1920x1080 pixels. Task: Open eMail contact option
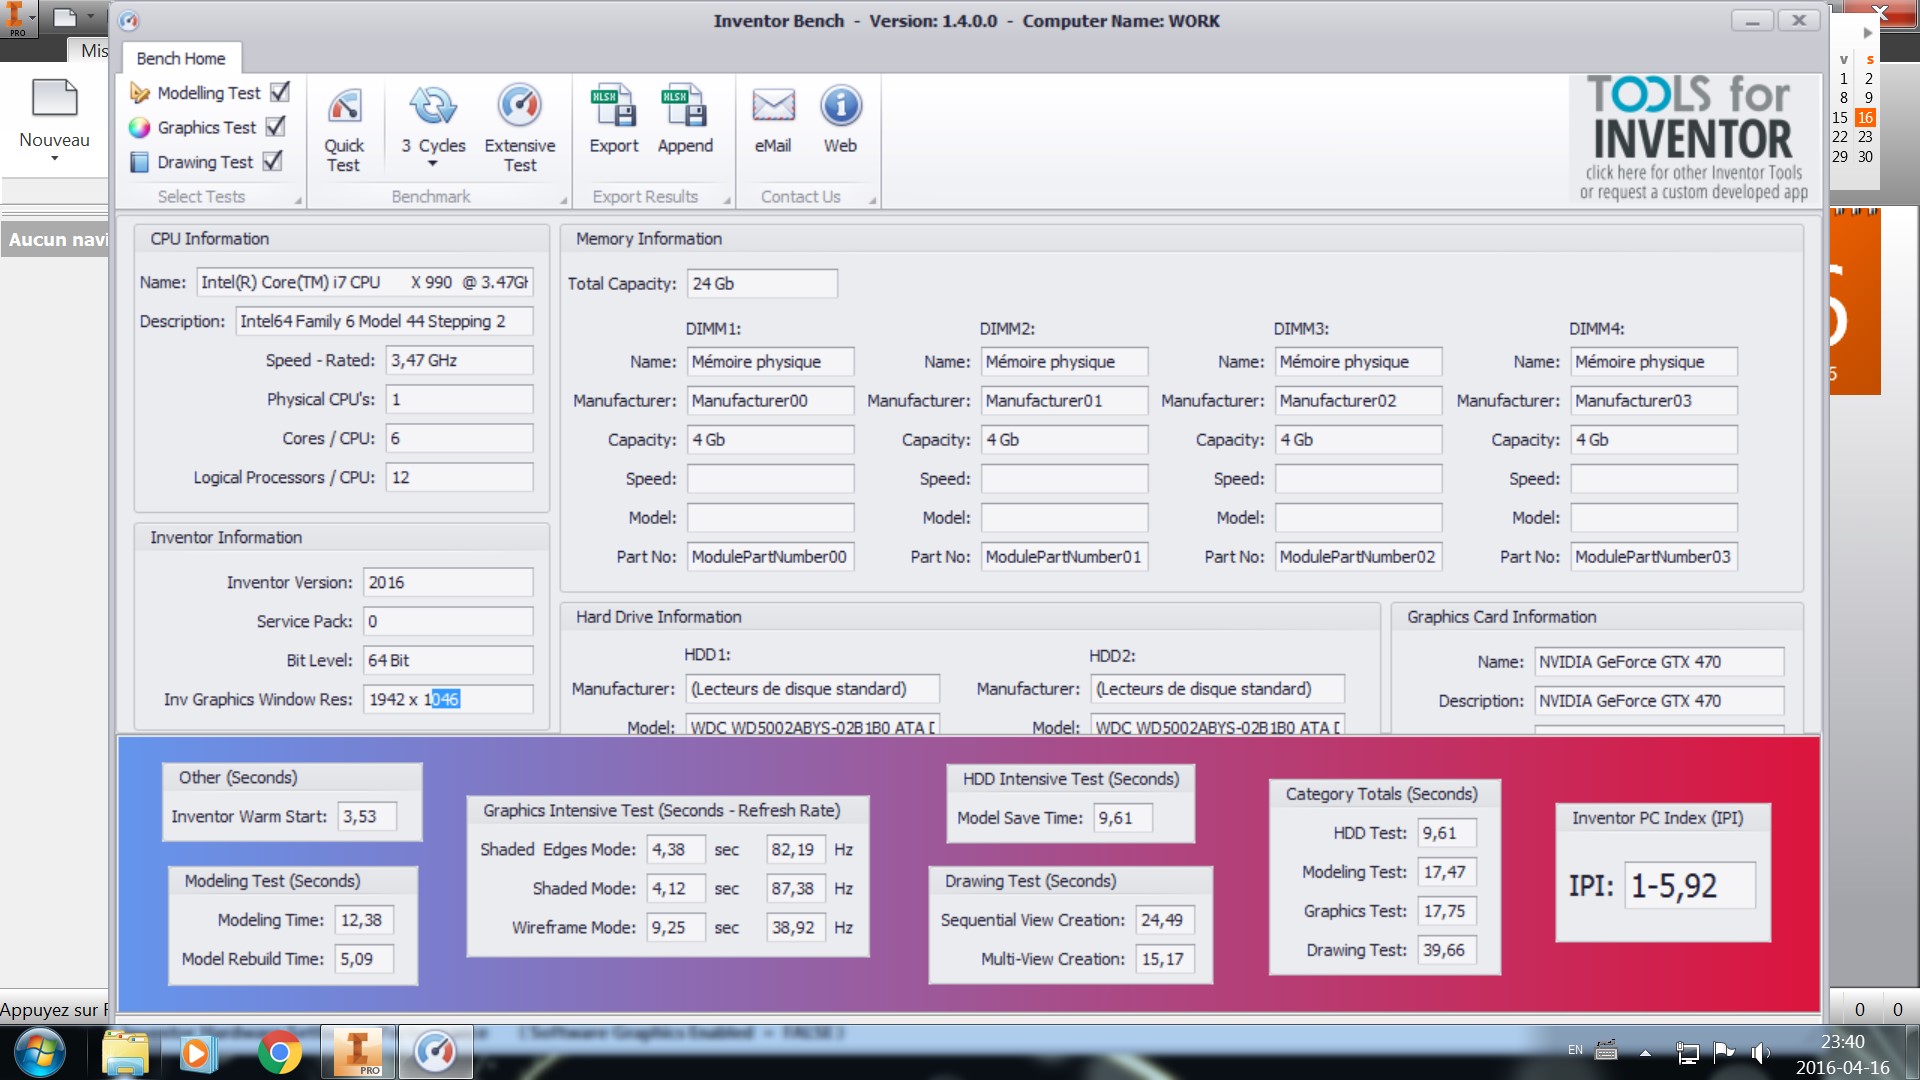tap(773, 120)
